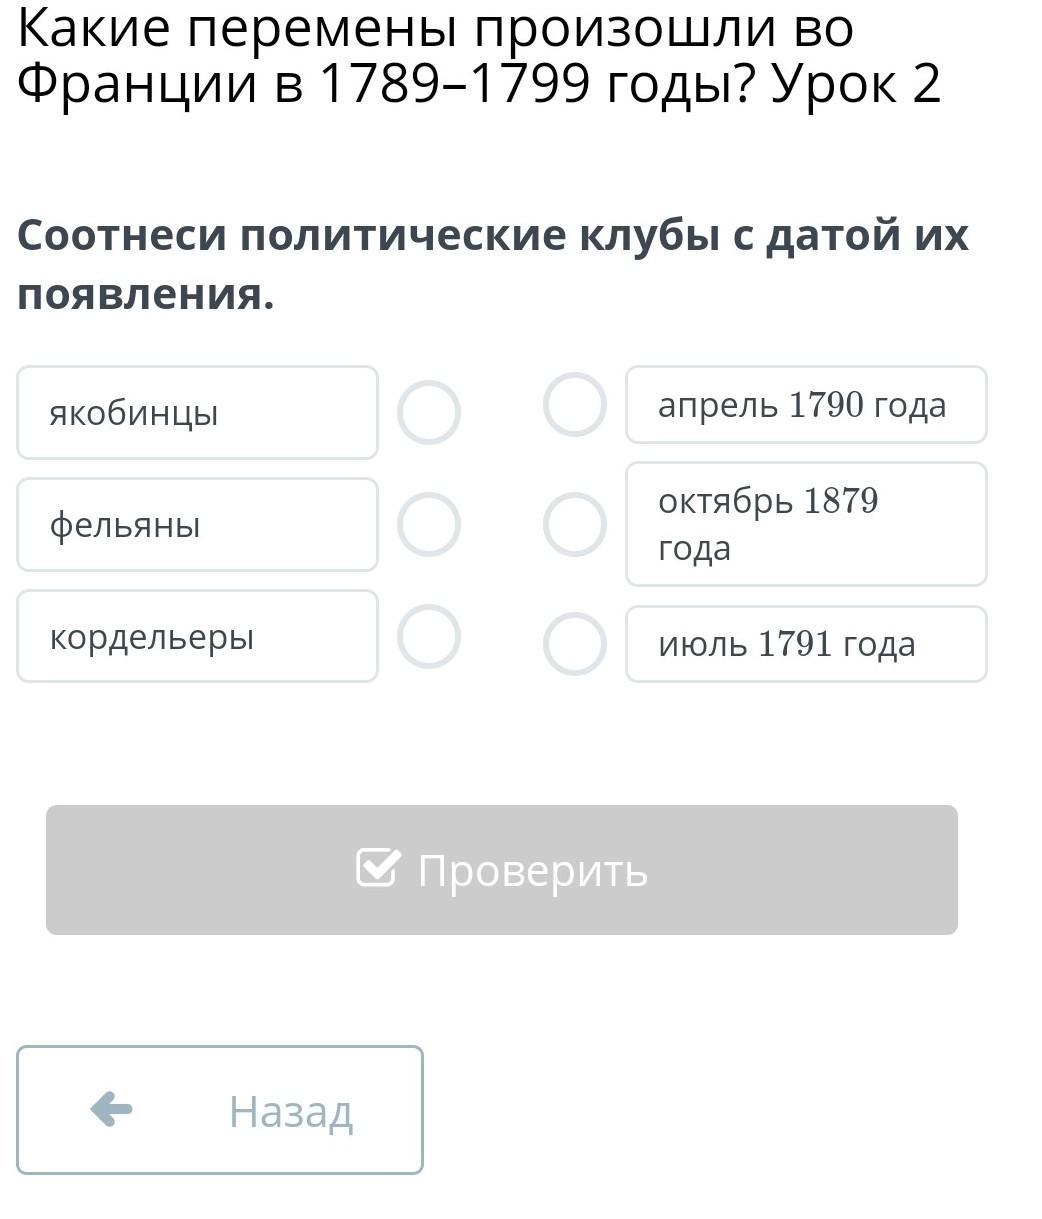Click the question text Соотнеси политические клубы

[493, 265]
